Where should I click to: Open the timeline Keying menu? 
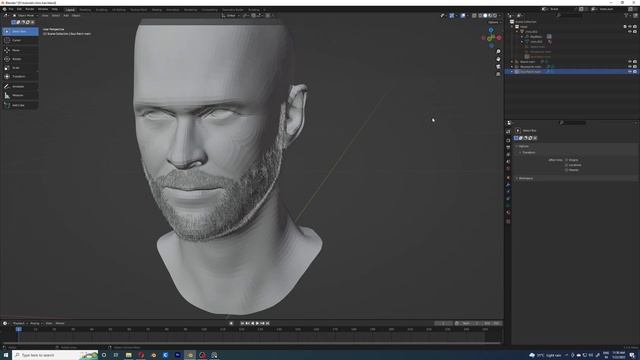[x=35, y=323]
